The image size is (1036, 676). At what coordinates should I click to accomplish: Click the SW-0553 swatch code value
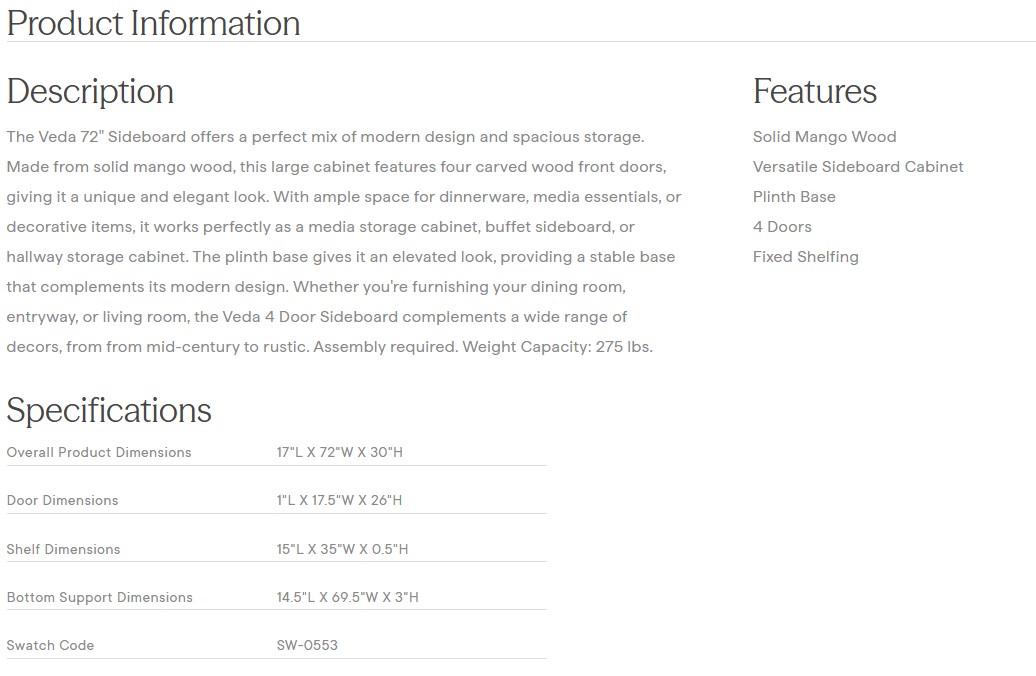click(307, 645)
